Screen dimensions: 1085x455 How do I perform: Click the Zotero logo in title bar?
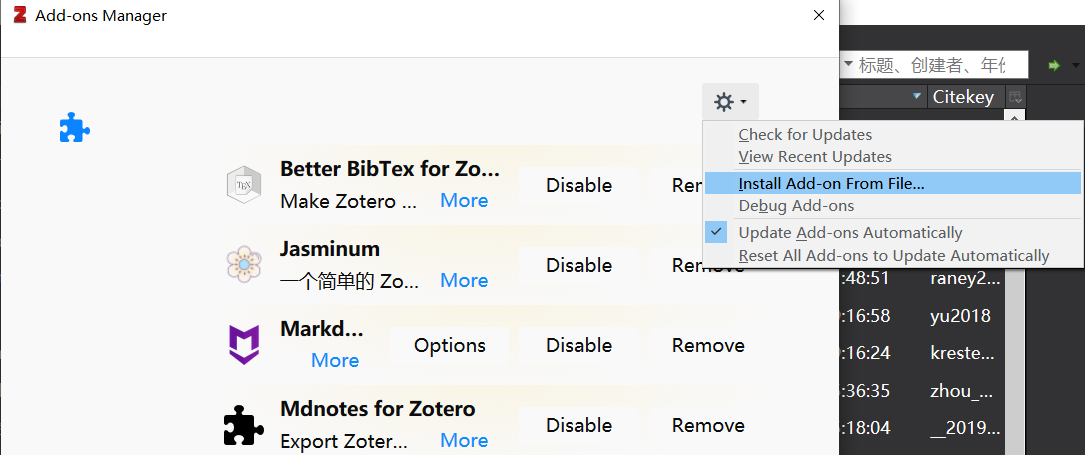coord(20,15)
